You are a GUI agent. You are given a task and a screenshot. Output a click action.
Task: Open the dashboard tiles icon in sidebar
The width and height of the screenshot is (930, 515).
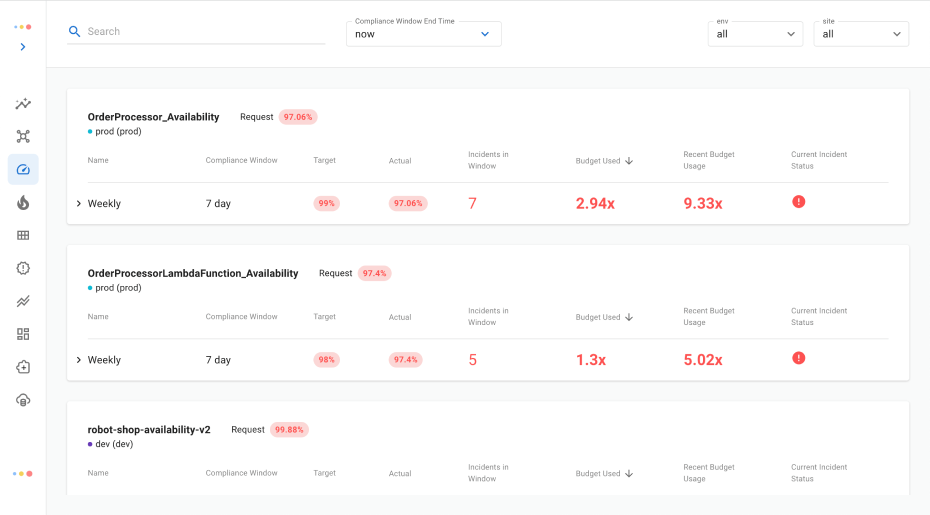pos(23,334)
